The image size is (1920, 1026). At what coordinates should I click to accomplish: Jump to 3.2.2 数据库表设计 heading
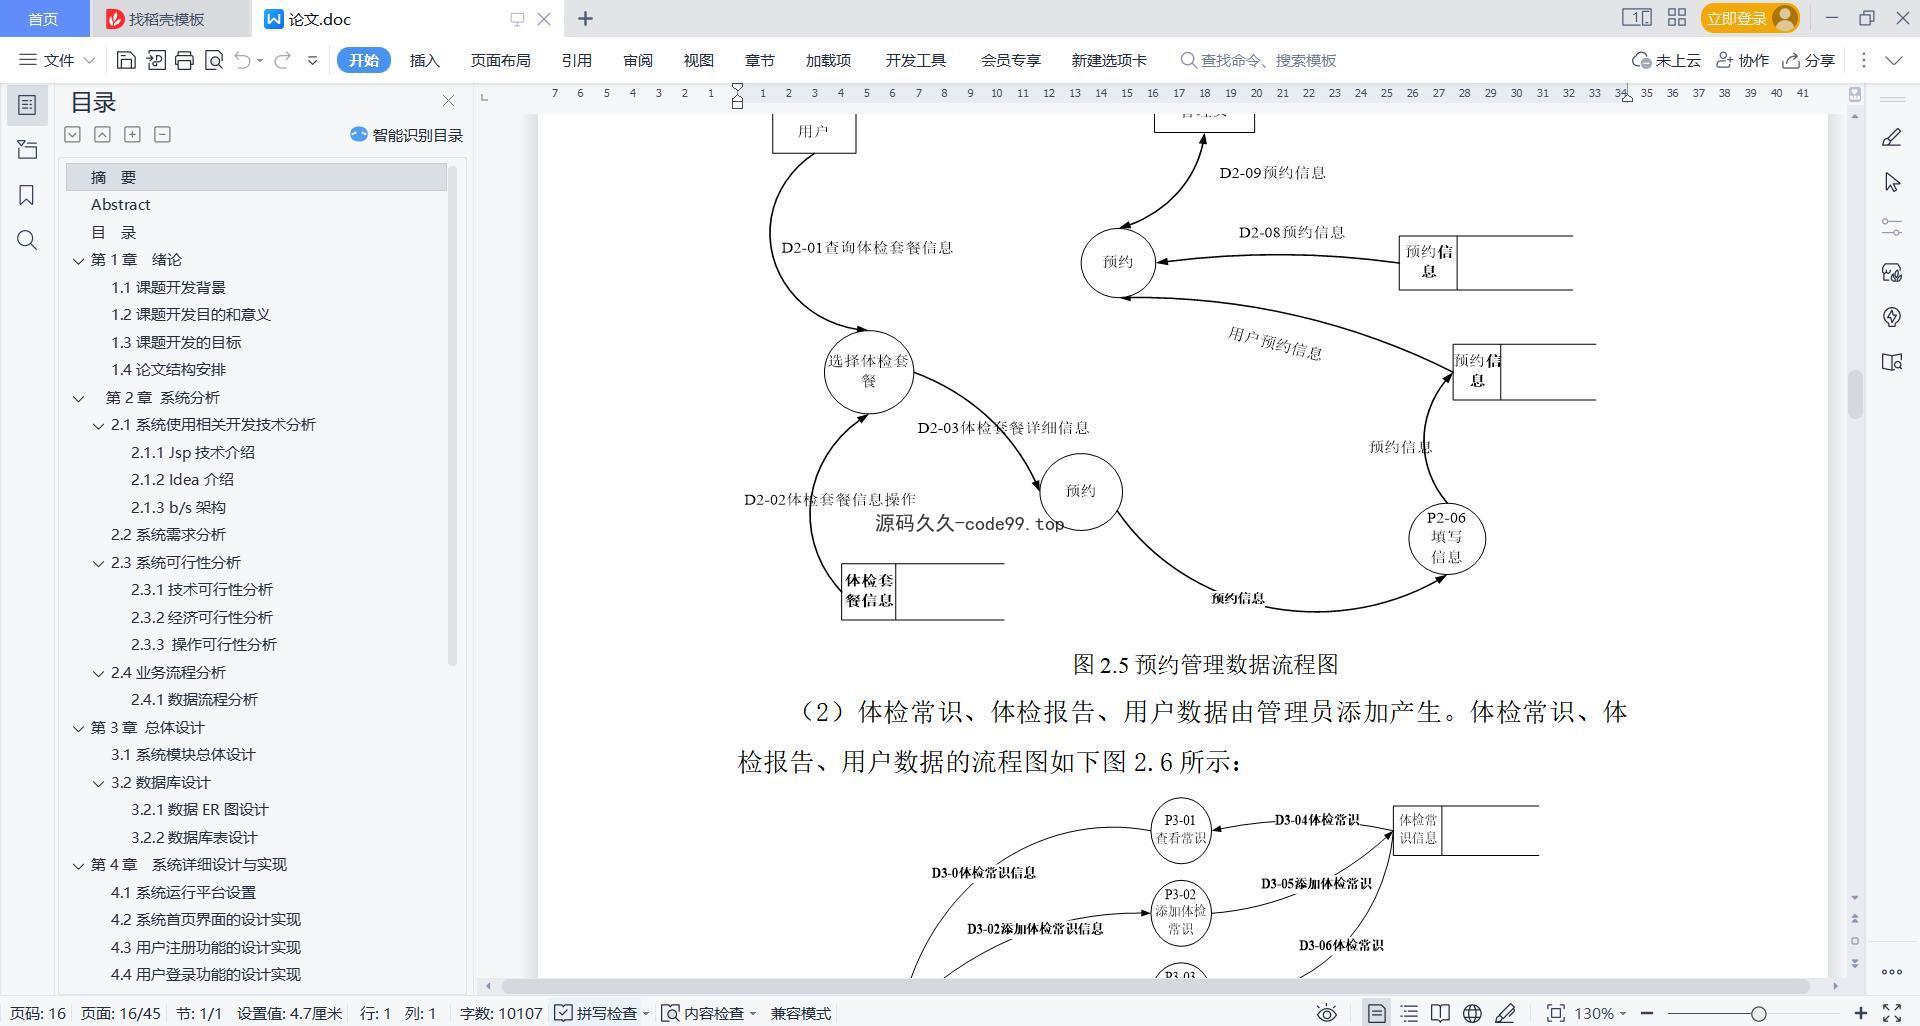point(193,837)
